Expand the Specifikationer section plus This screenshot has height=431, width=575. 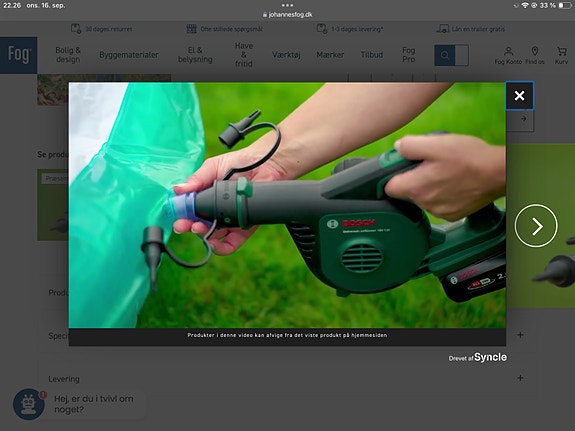pos(520,335)
